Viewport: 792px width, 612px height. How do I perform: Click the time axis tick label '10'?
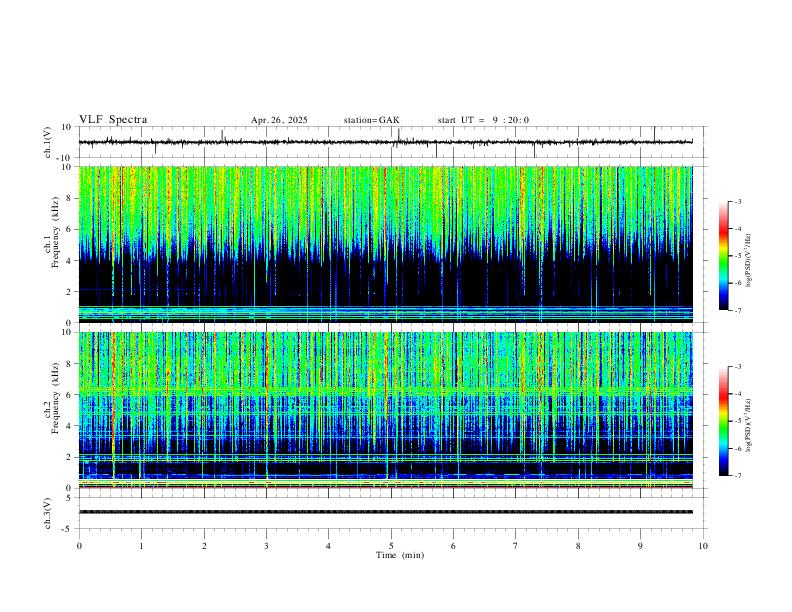(x=703, y=546)
